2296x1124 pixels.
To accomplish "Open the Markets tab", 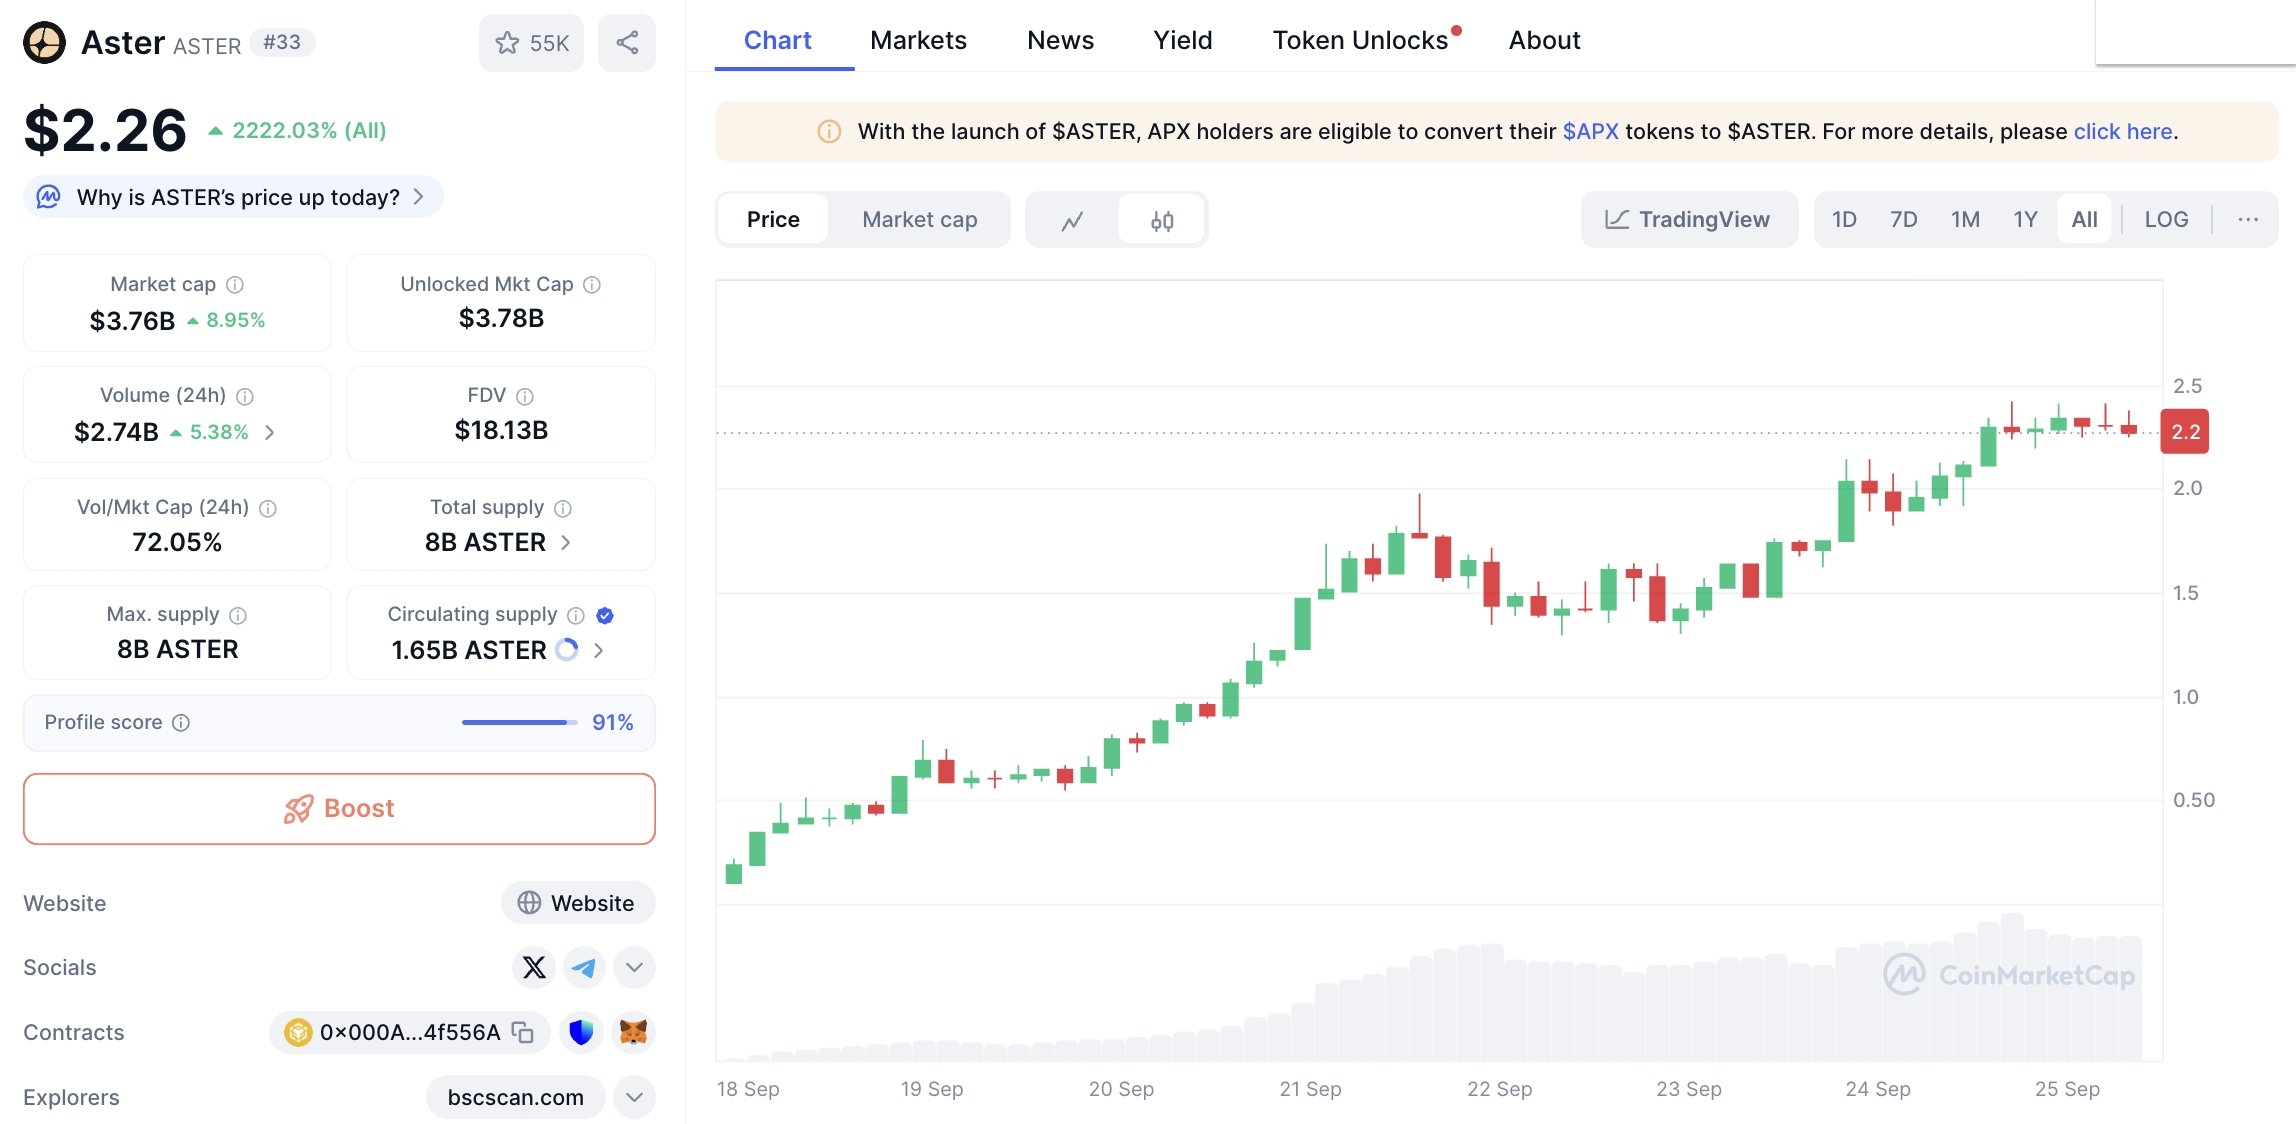I will pyautogui.click(x=918, y=40).
